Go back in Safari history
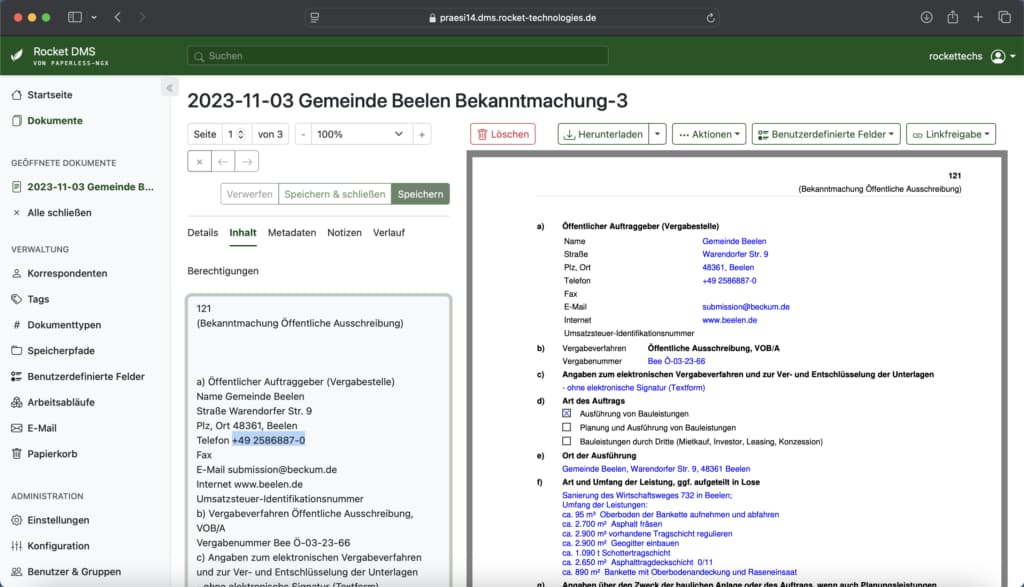Image resolution: width=1024 pixels, height=587 pixels. (x=118, y=18)
